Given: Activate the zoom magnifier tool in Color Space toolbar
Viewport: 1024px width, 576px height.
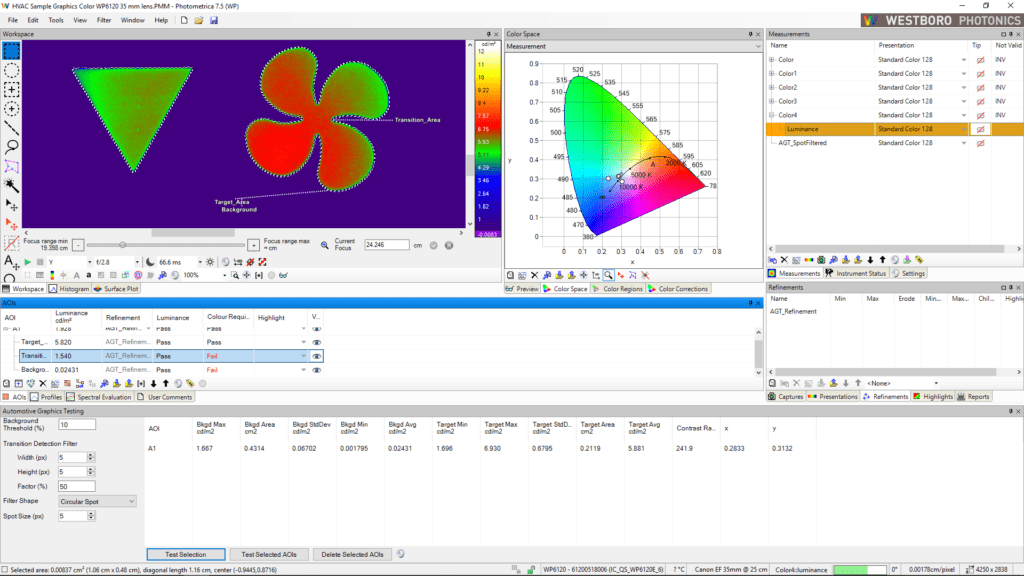Looking at the screenshot, I should click(608, 275).
